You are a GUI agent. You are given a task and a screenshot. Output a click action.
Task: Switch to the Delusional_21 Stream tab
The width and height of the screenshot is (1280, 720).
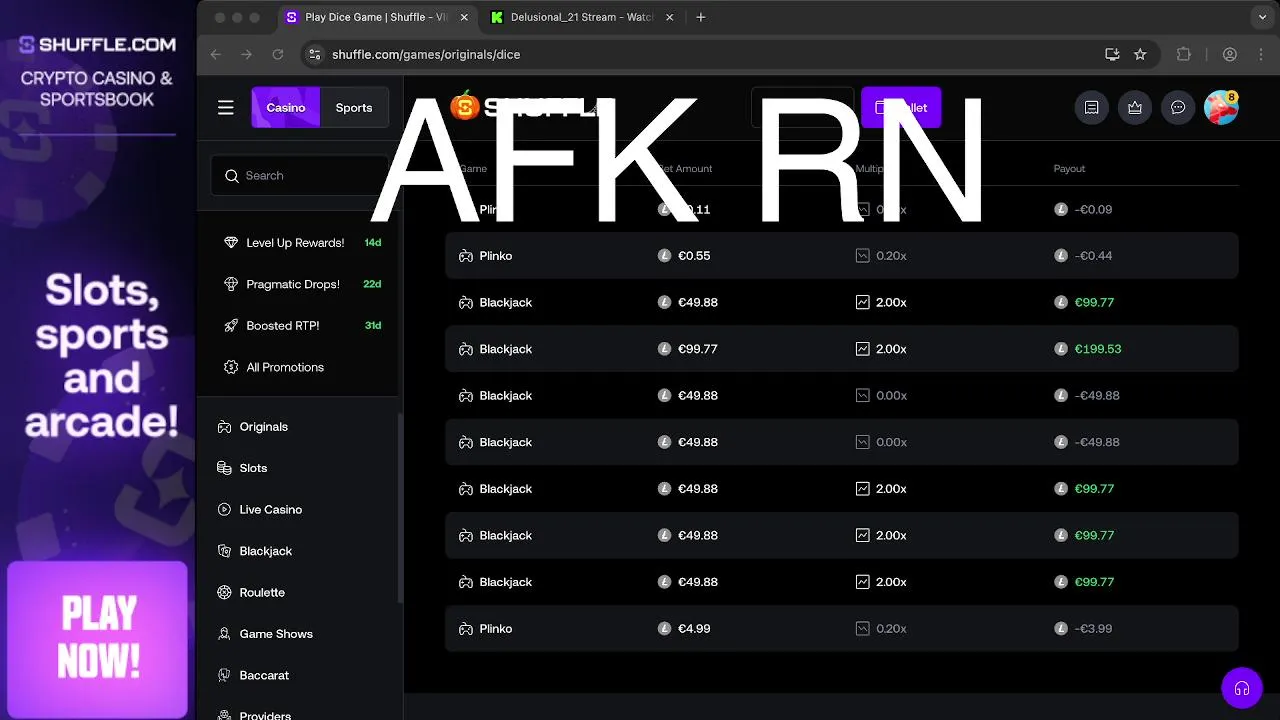coord(580,17)
